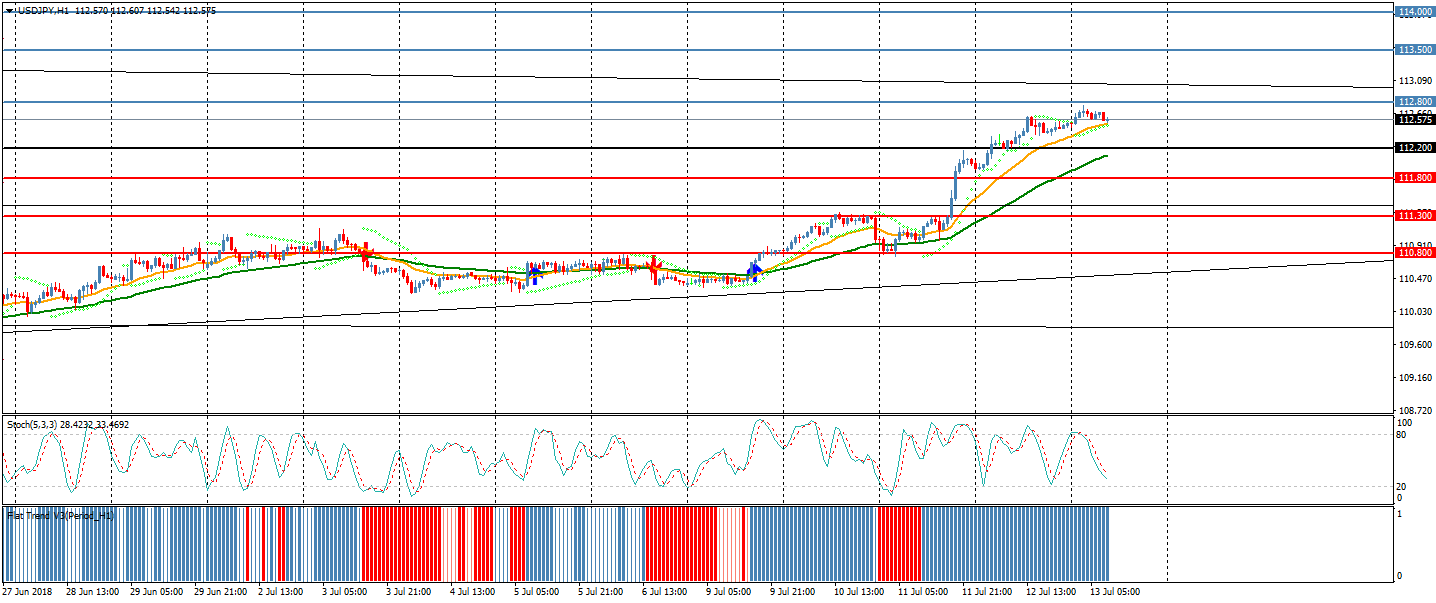Click the 5 Jul 05:00 time axis label

click(x=535, y=592)
